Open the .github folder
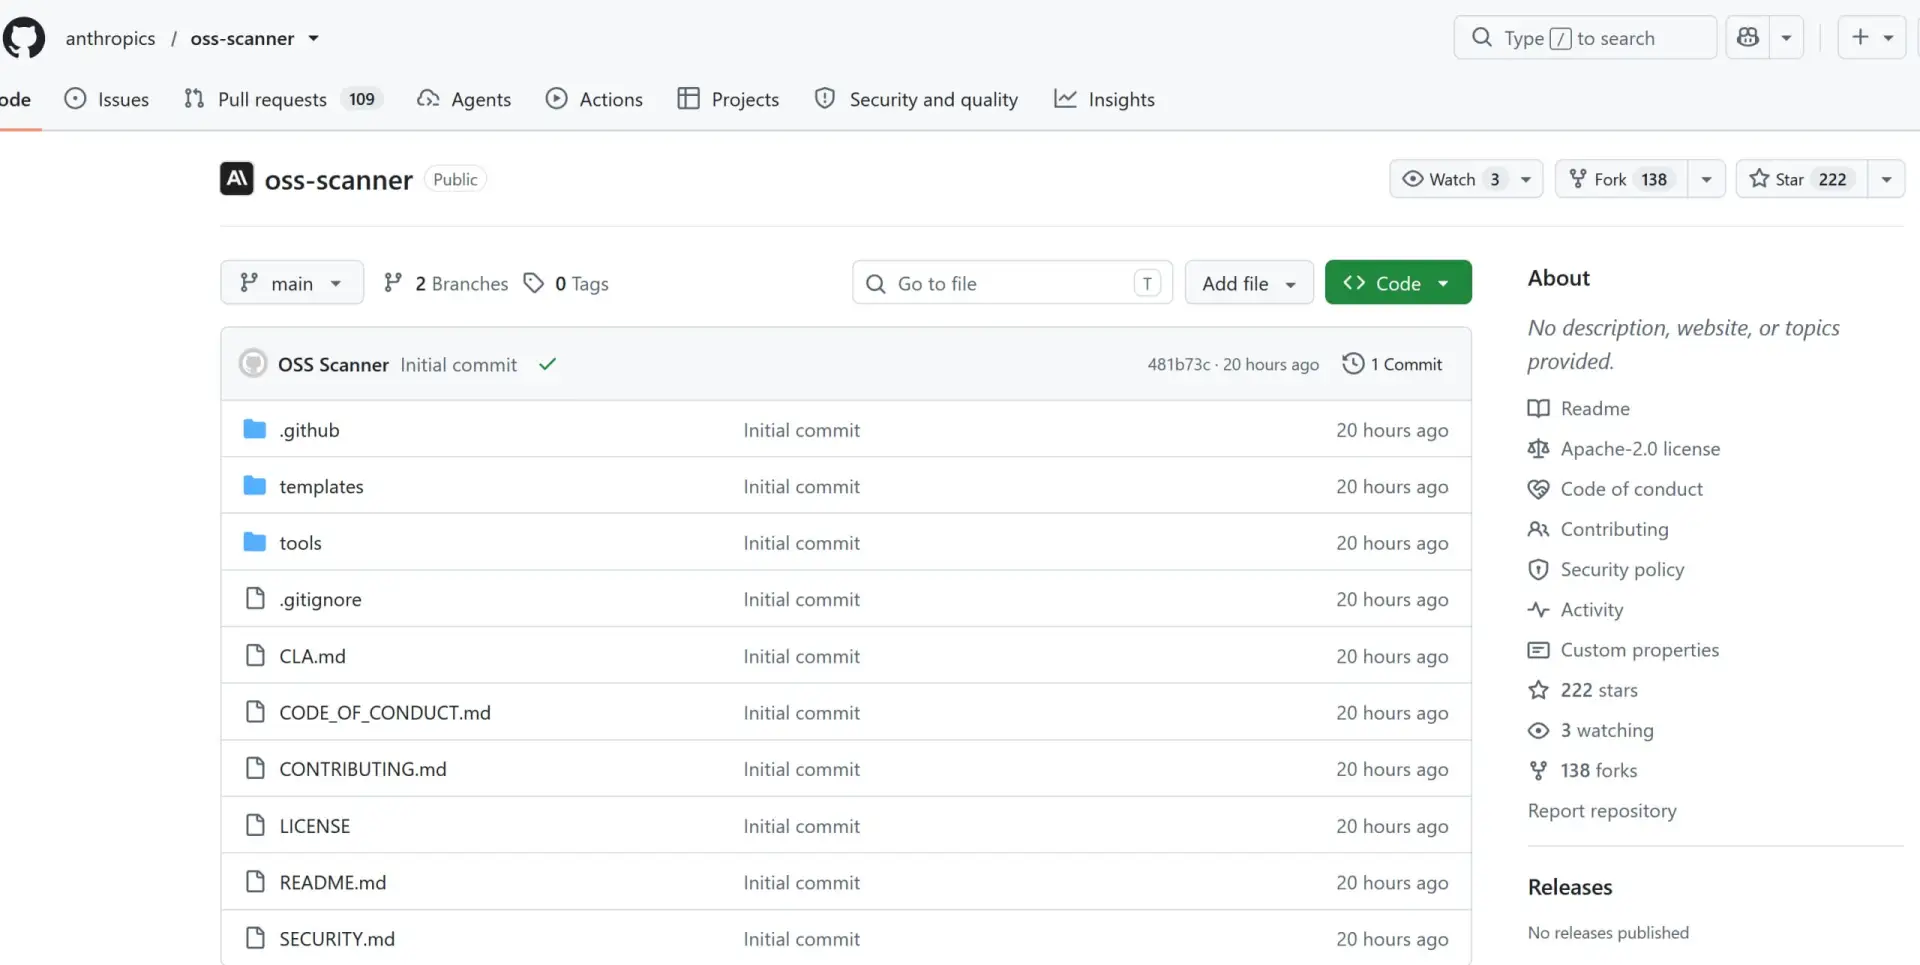1920x965 pixels. pyautogui.click(x=310, y=430)
